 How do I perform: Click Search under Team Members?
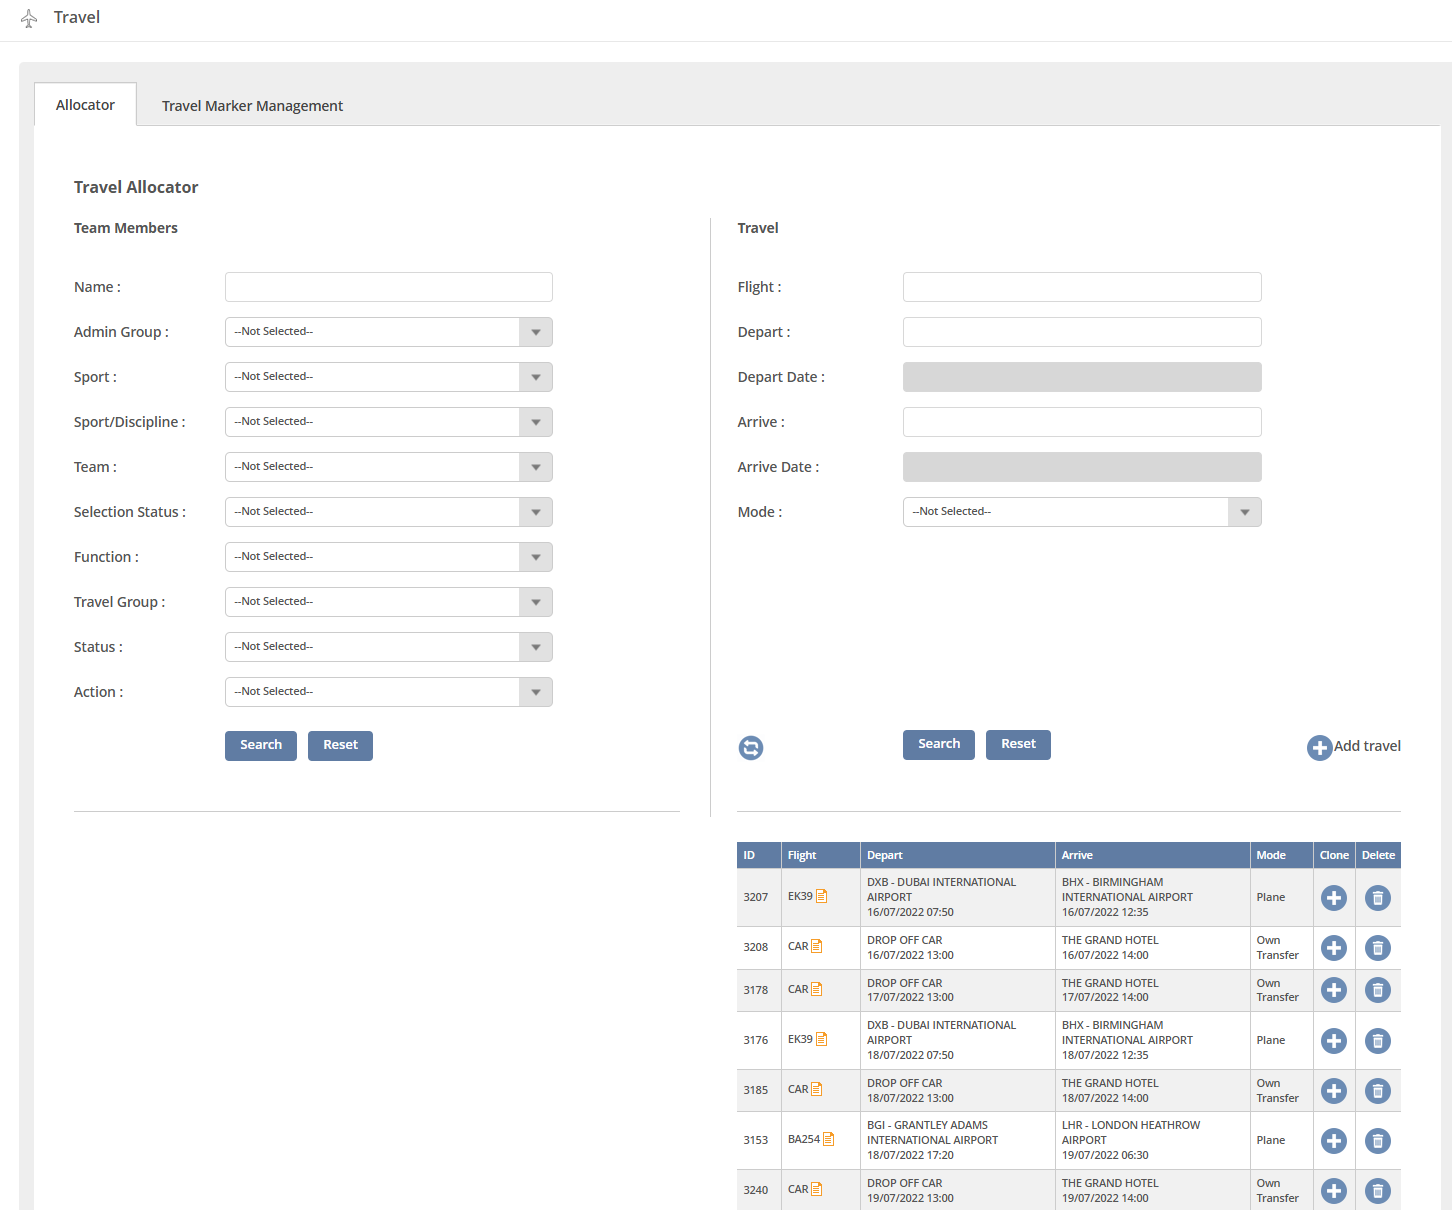[261, 745]
